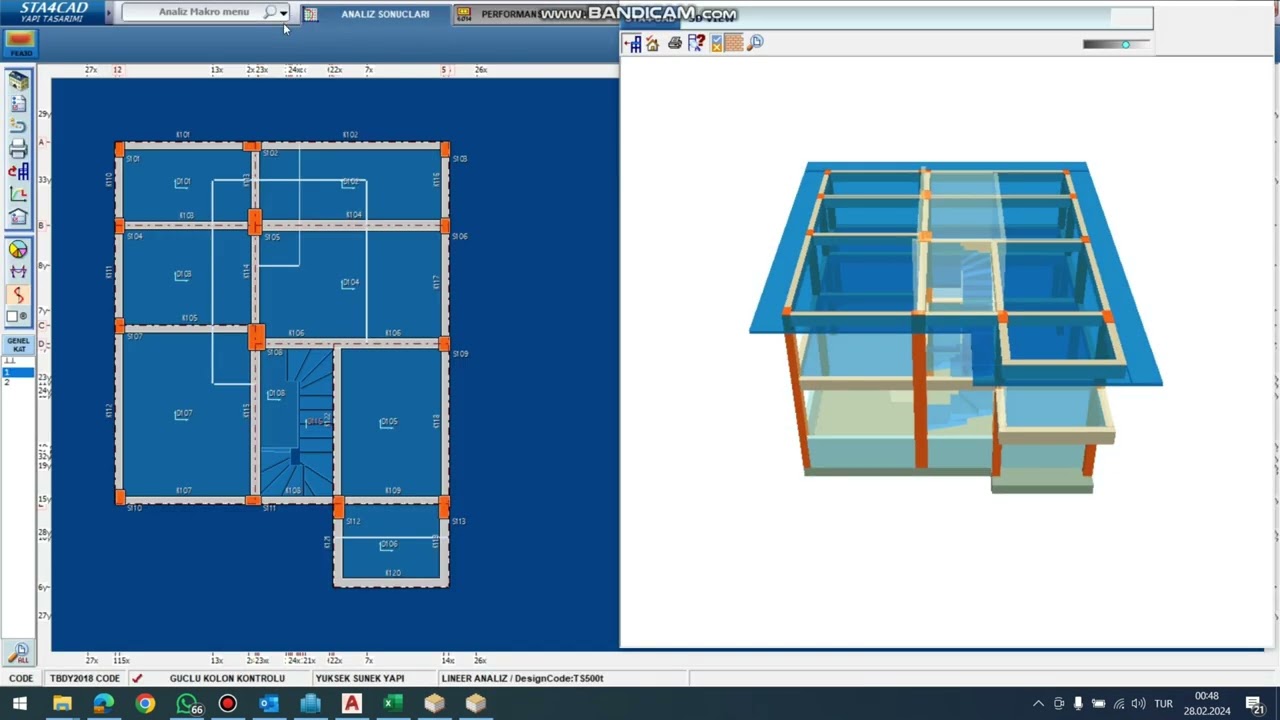Open the Windows Start menu
This screenshot has height=720, width=1280.
19,704
